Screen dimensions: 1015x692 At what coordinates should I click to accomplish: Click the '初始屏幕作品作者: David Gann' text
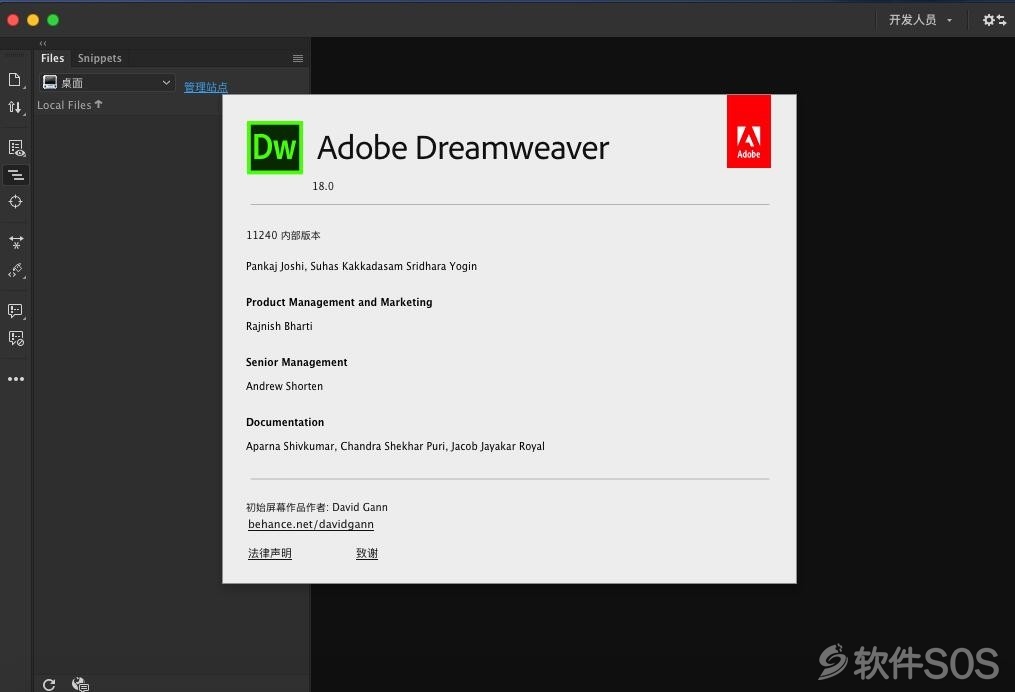tap(317, 508)
